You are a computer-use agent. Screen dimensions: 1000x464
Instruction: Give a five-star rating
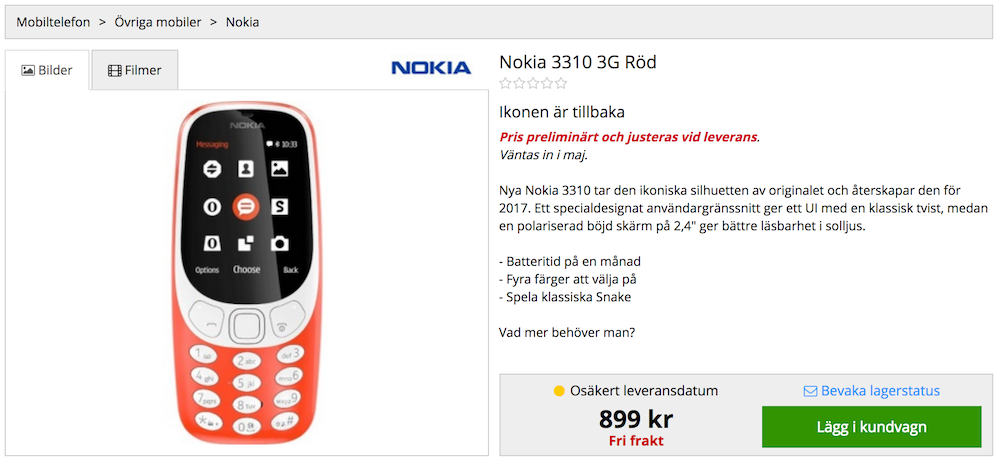click(x=561, y=84)
